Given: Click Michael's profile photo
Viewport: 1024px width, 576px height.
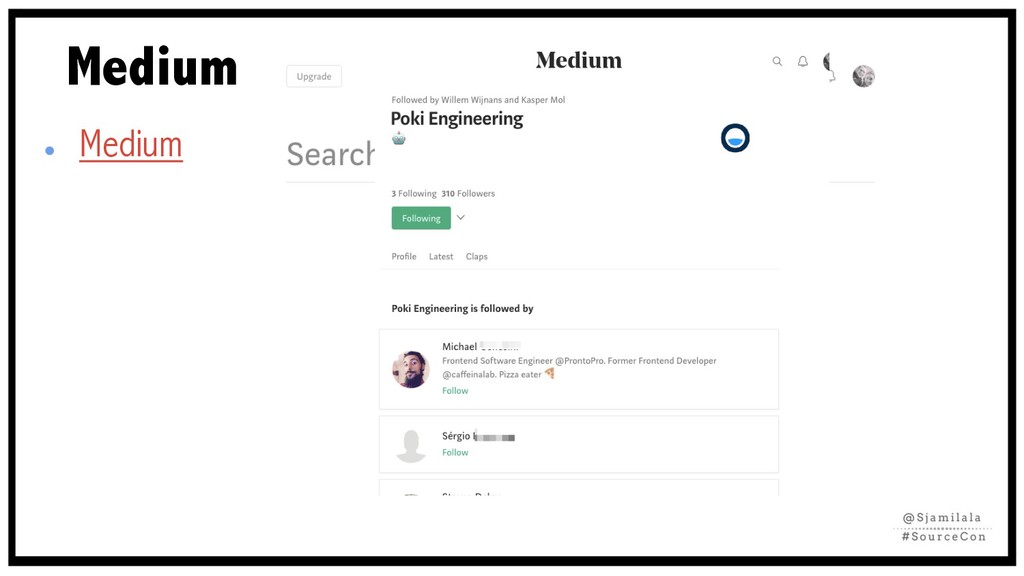Looking at the screenshot, I should click(411, 369).
